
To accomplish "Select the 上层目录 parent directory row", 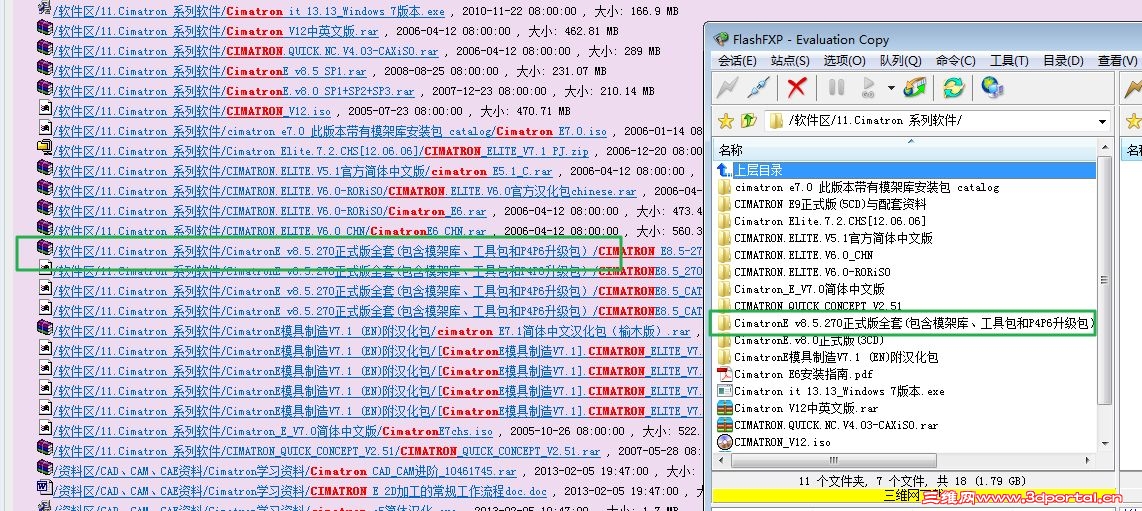I will [x=905, y=170].
